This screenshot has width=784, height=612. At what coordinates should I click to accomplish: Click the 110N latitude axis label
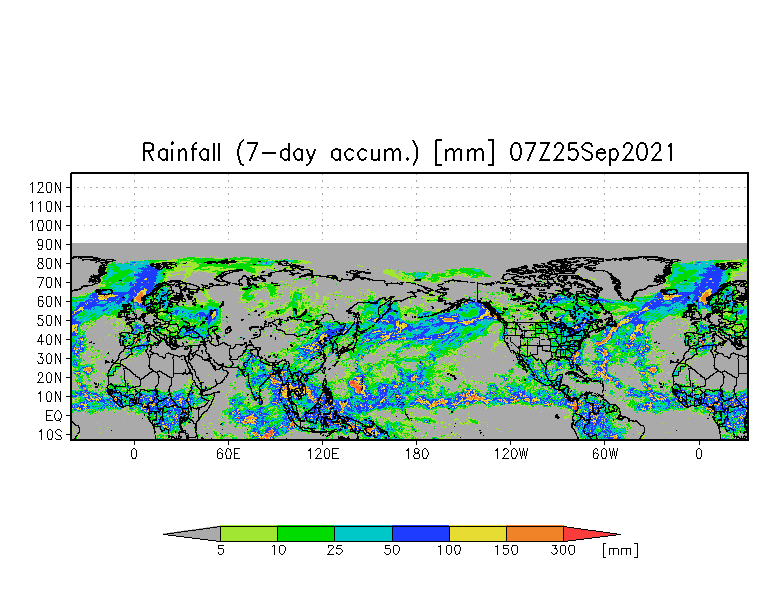46,207
